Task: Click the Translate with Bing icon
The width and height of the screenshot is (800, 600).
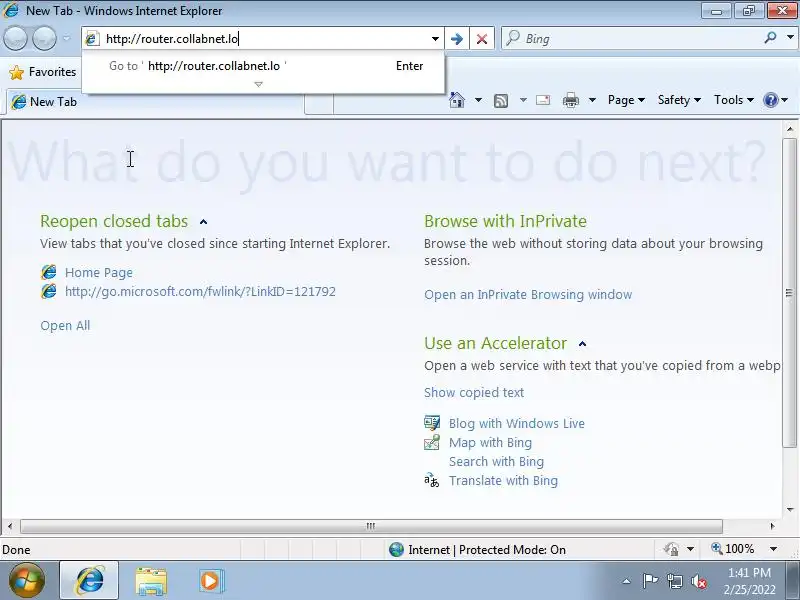Action: point(432,480)
